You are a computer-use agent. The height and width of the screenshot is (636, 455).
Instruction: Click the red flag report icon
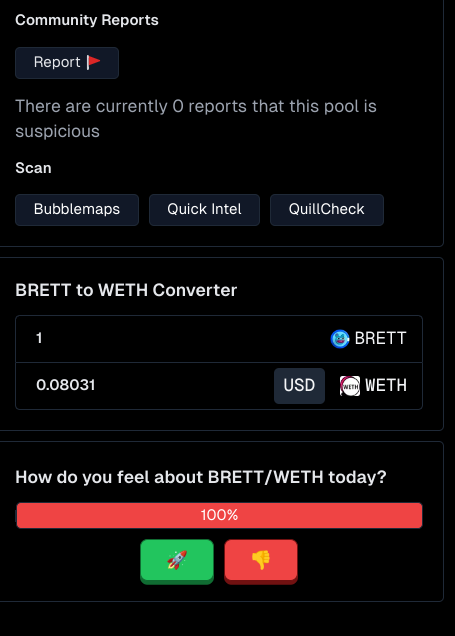tap(94, 62)
